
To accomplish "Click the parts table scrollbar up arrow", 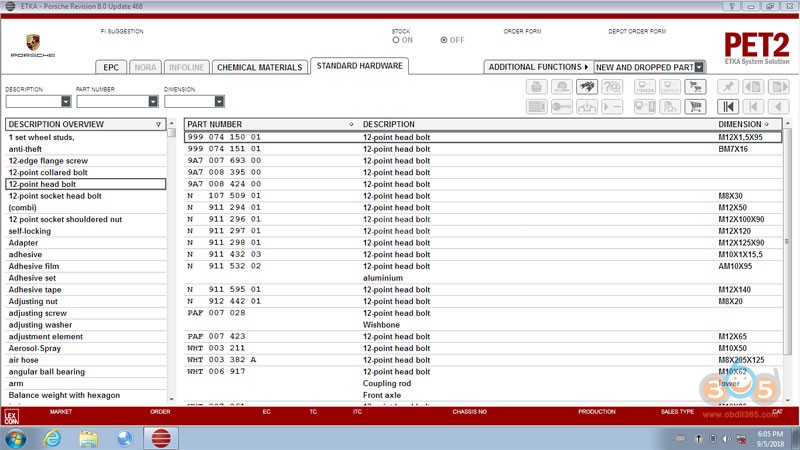I will click(x=788, y=123).
